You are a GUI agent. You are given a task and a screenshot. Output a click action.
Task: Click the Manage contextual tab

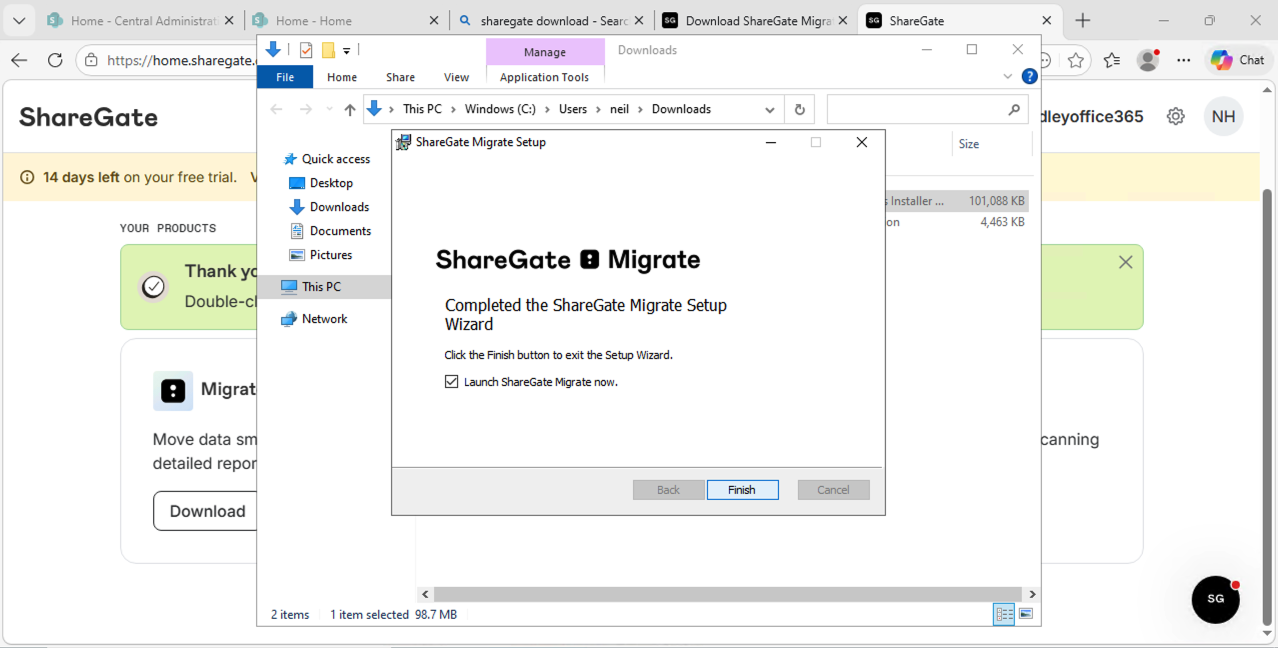pos(545,52)
